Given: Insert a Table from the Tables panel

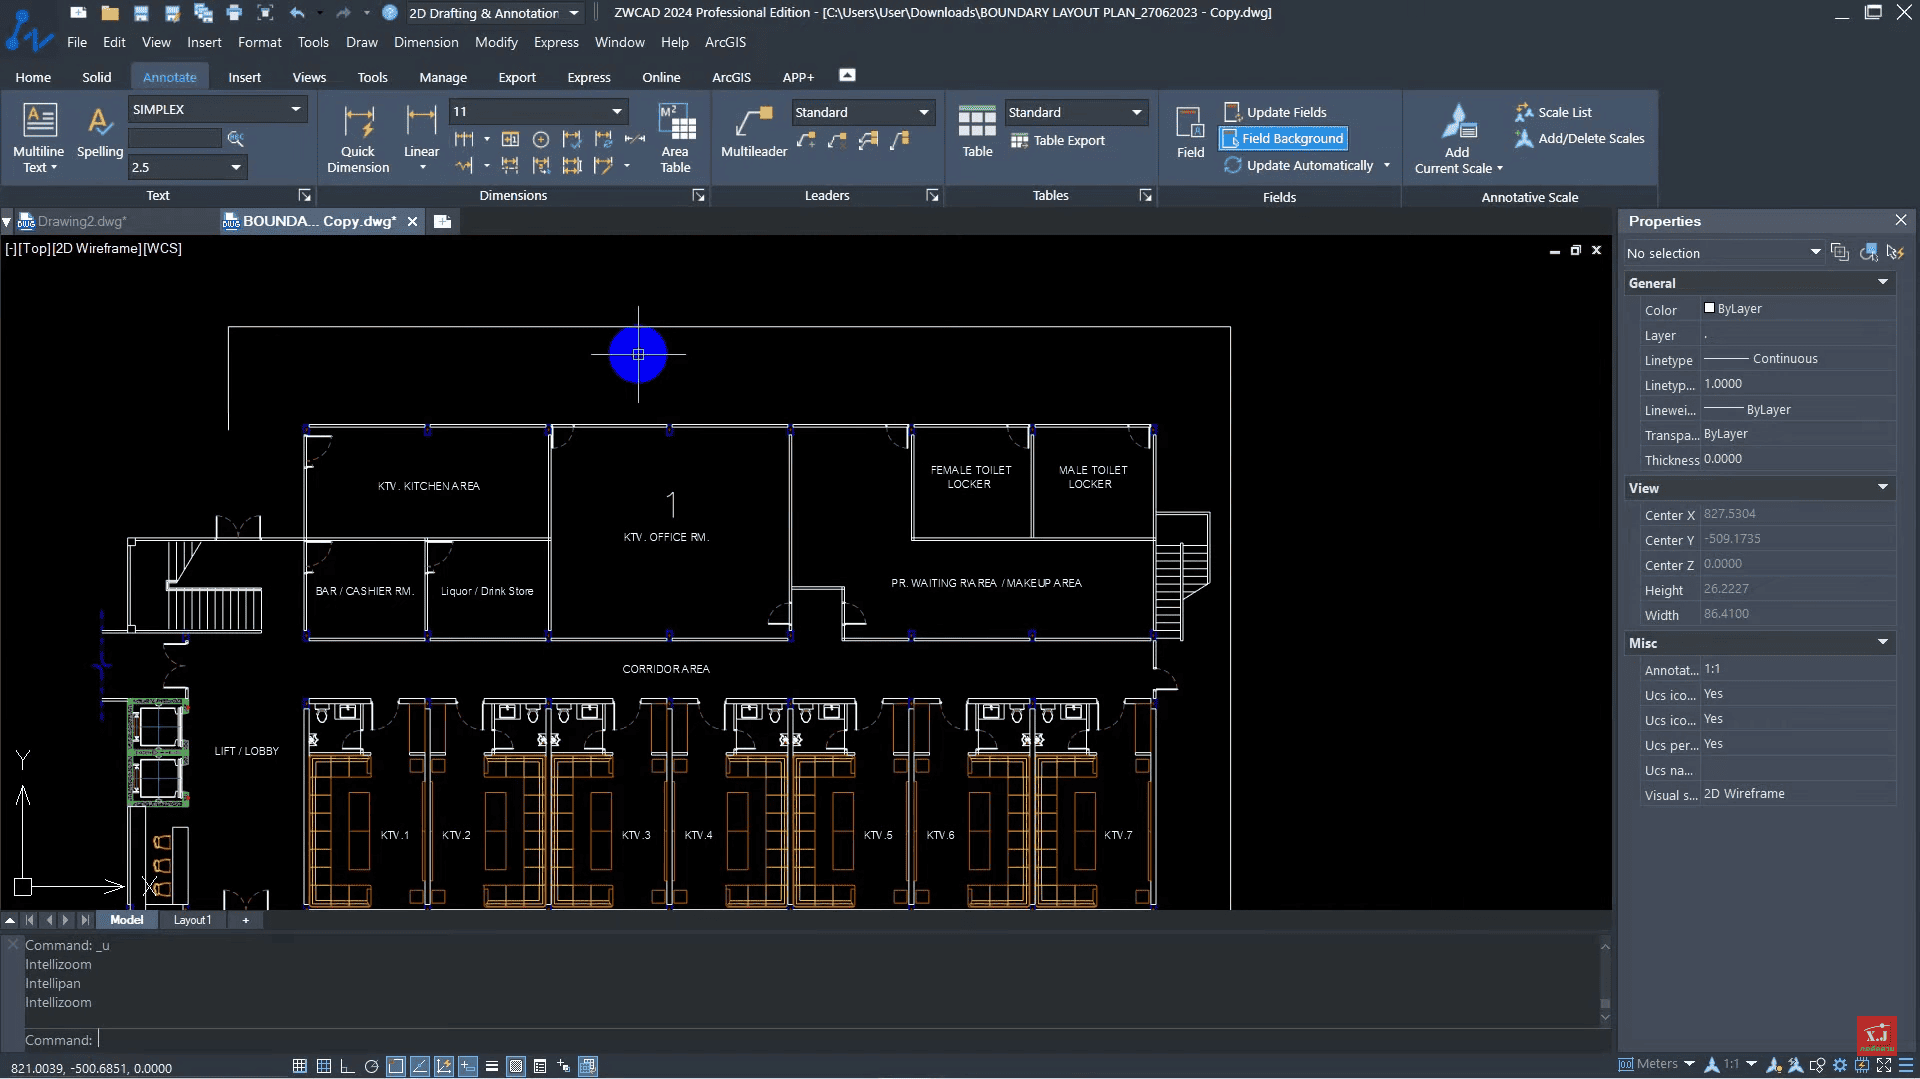Looking at the screenshot, I should (x=977, y=132).
